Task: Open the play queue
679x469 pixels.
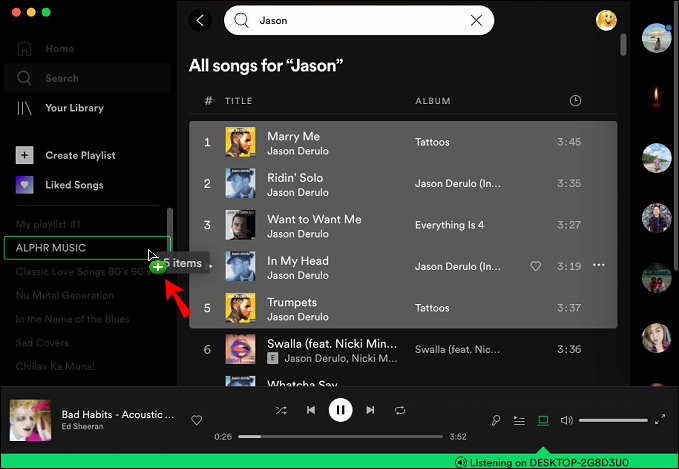Action: [x=520, y=421]
